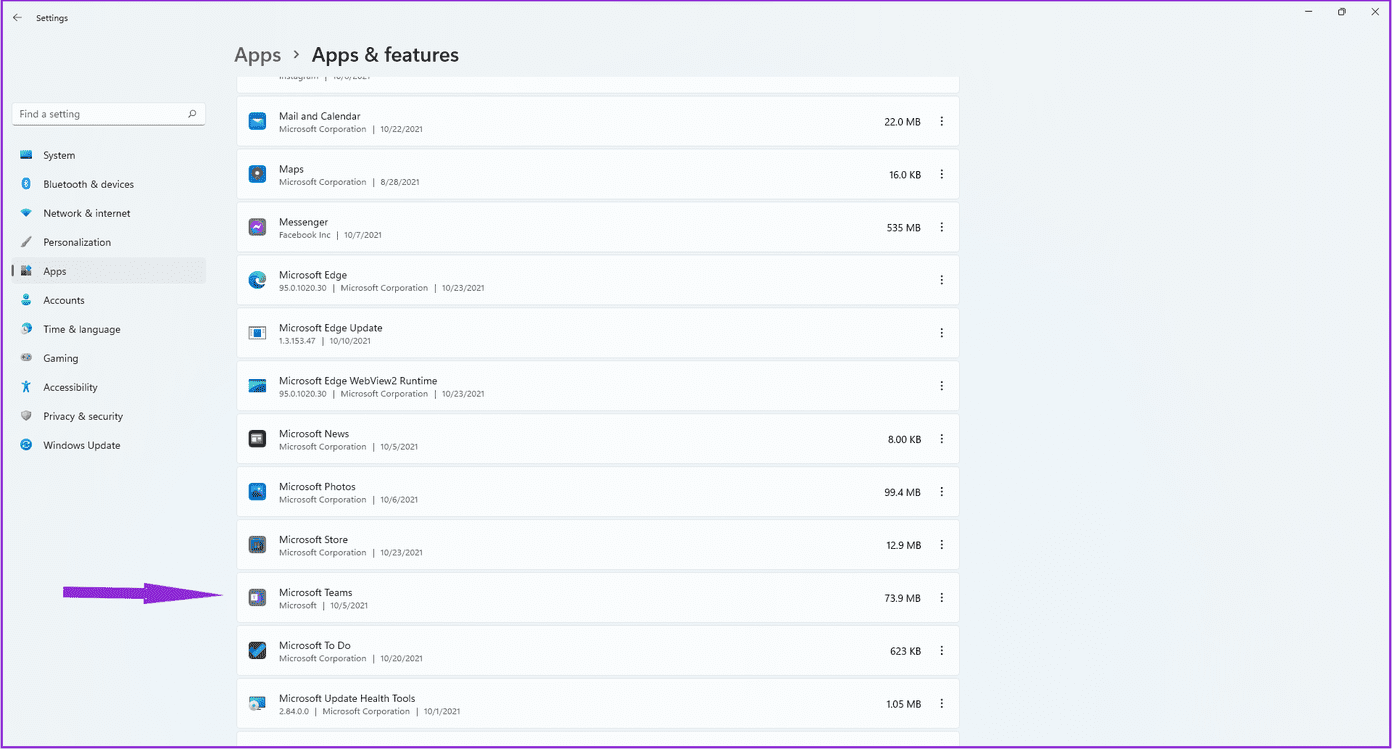Open System settings in sidebar

108,155
